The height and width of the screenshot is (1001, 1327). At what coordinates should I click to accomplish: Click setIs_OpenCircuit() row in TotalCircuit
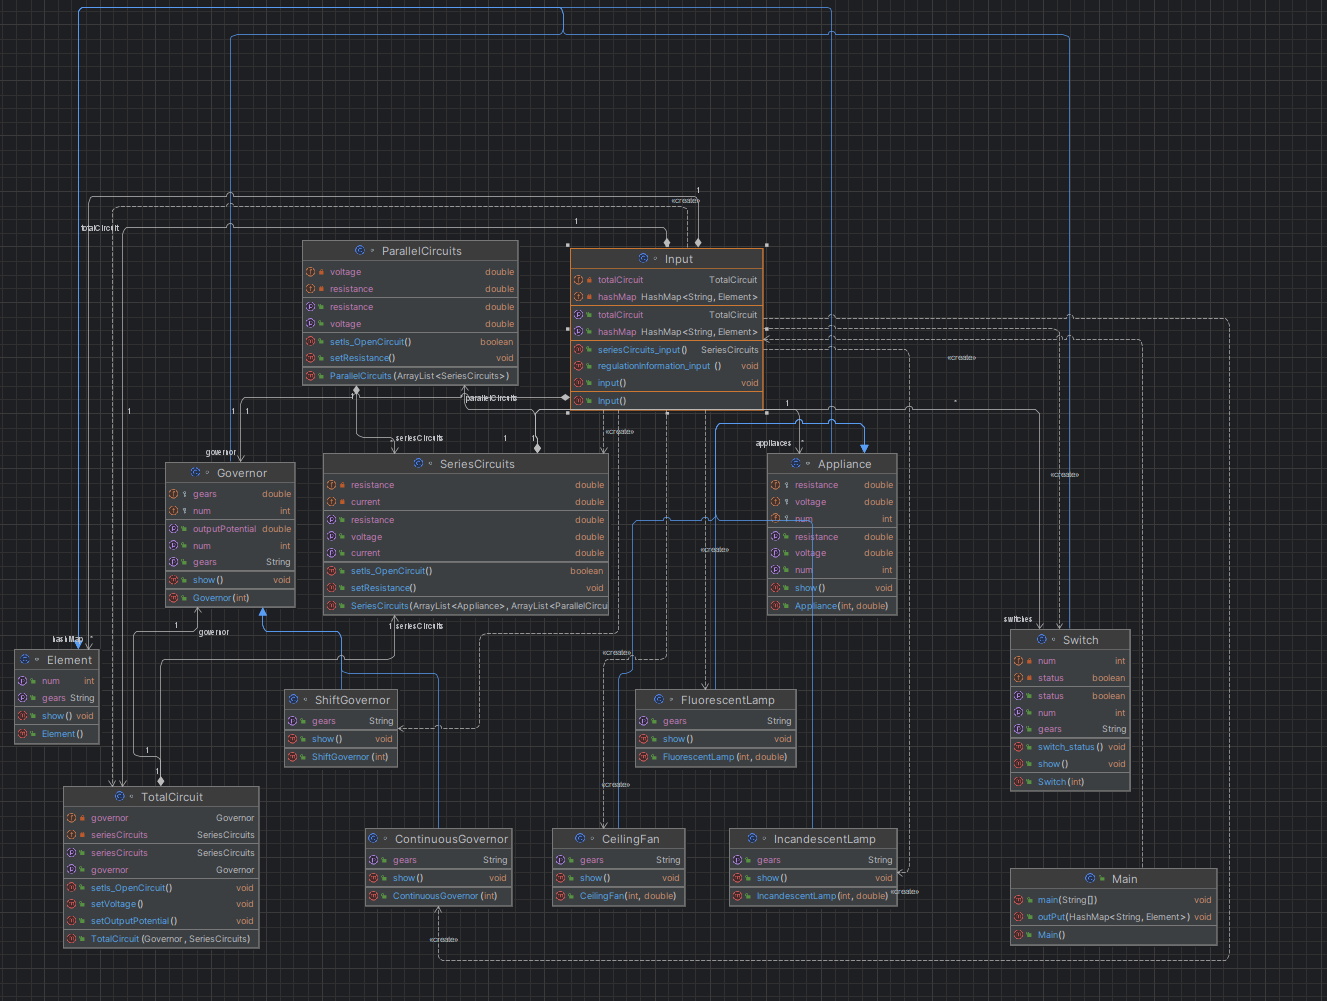pyautogui.click(x=161, y=888)
